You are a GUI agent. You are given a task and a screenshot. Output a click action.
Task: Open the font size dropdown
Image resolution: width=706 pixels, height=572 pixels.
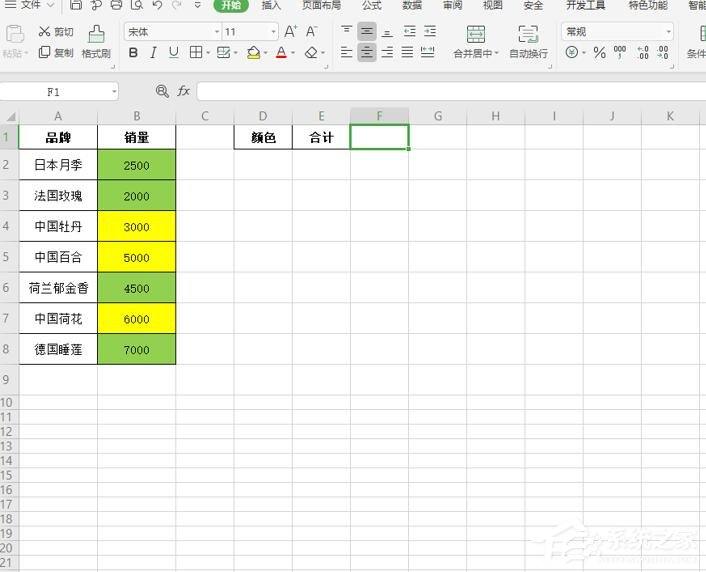coord(273,32)
